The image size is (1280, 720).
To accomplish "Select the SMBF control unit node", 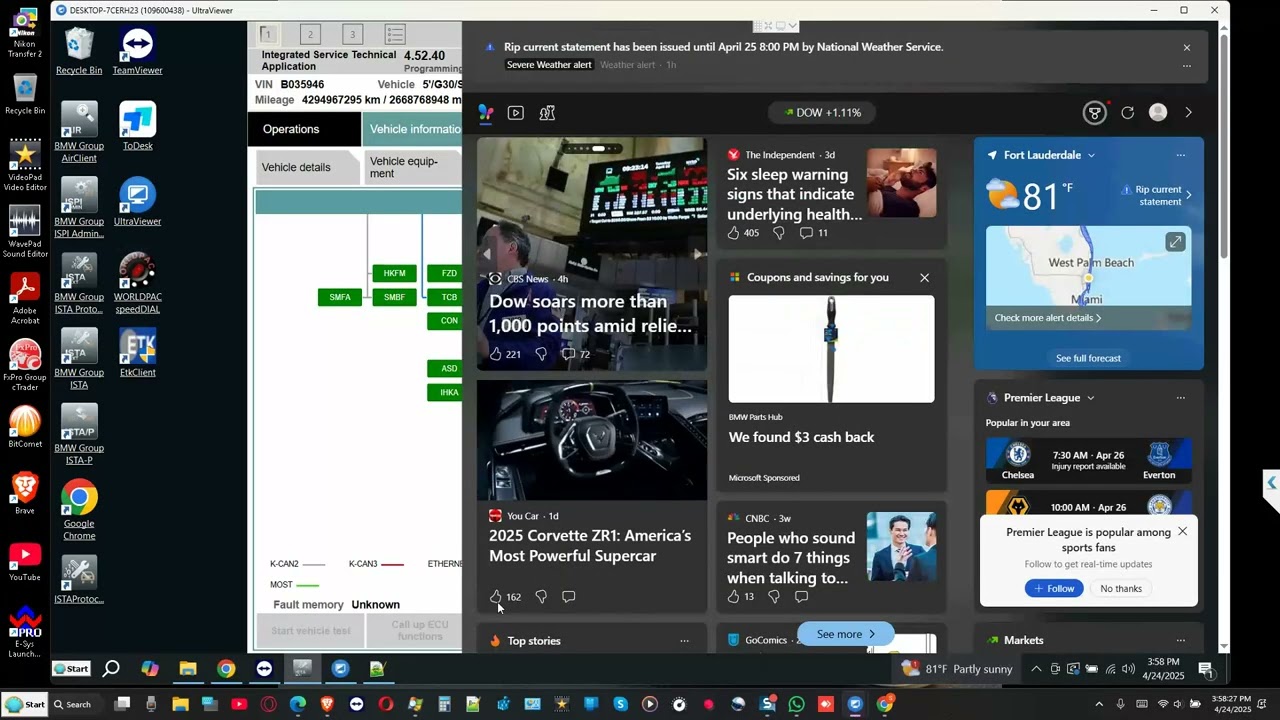I will pos(394,297).
